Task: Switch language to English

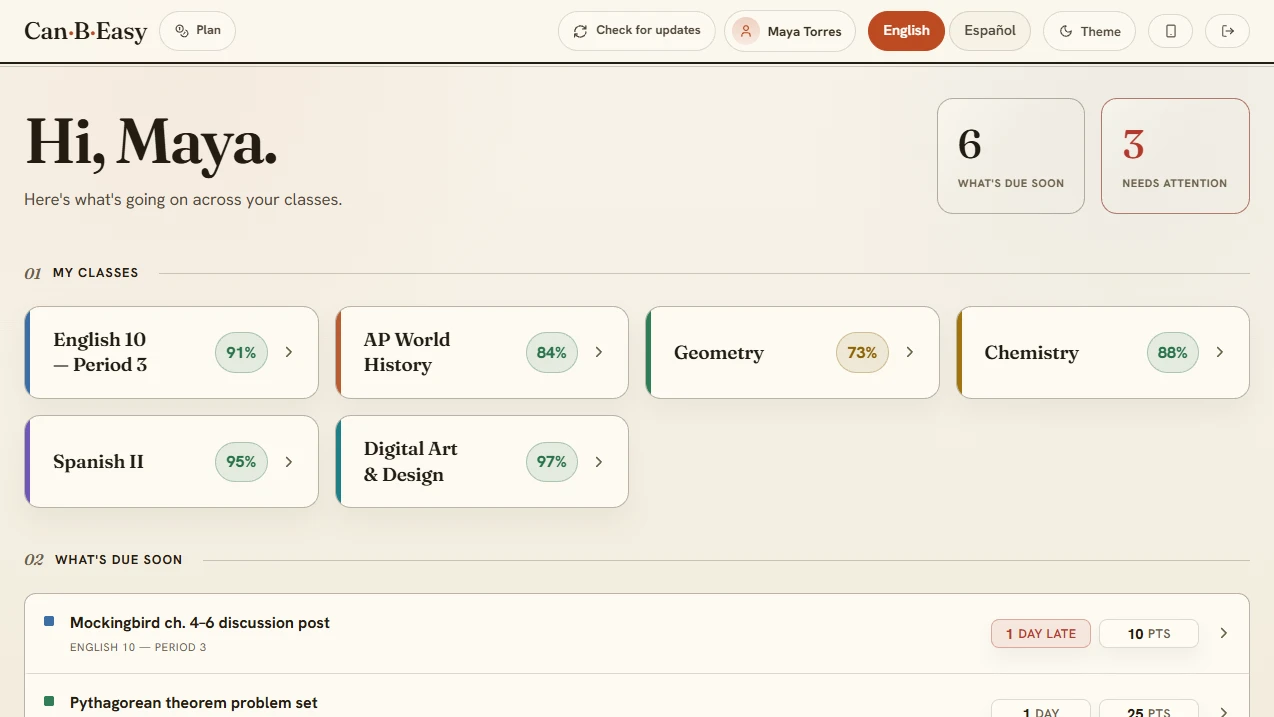Action: [906, 31]
